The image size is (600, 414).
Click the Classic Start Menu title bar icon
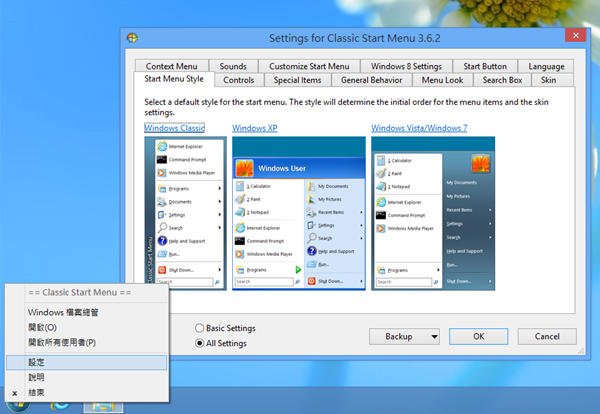pos(133,39)
